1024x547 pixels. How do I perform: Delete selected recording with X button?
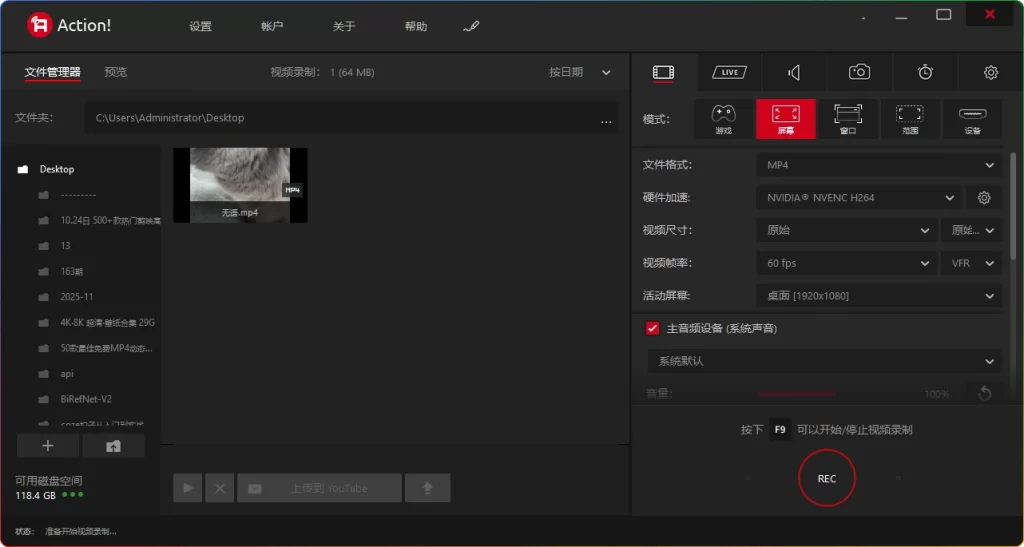(220, 488)
